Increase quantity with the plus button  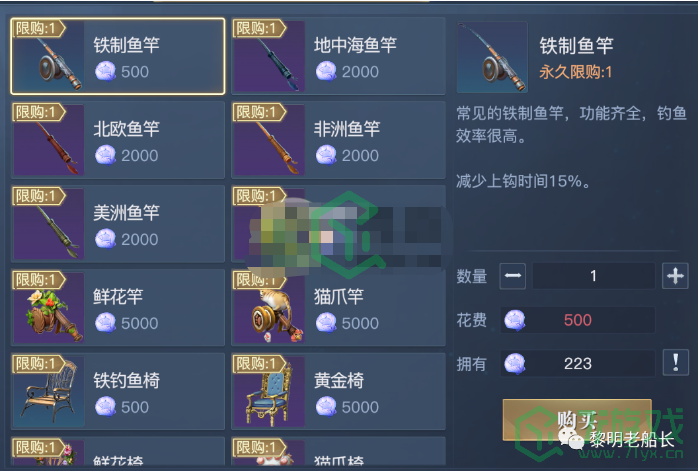click(675, 276)
